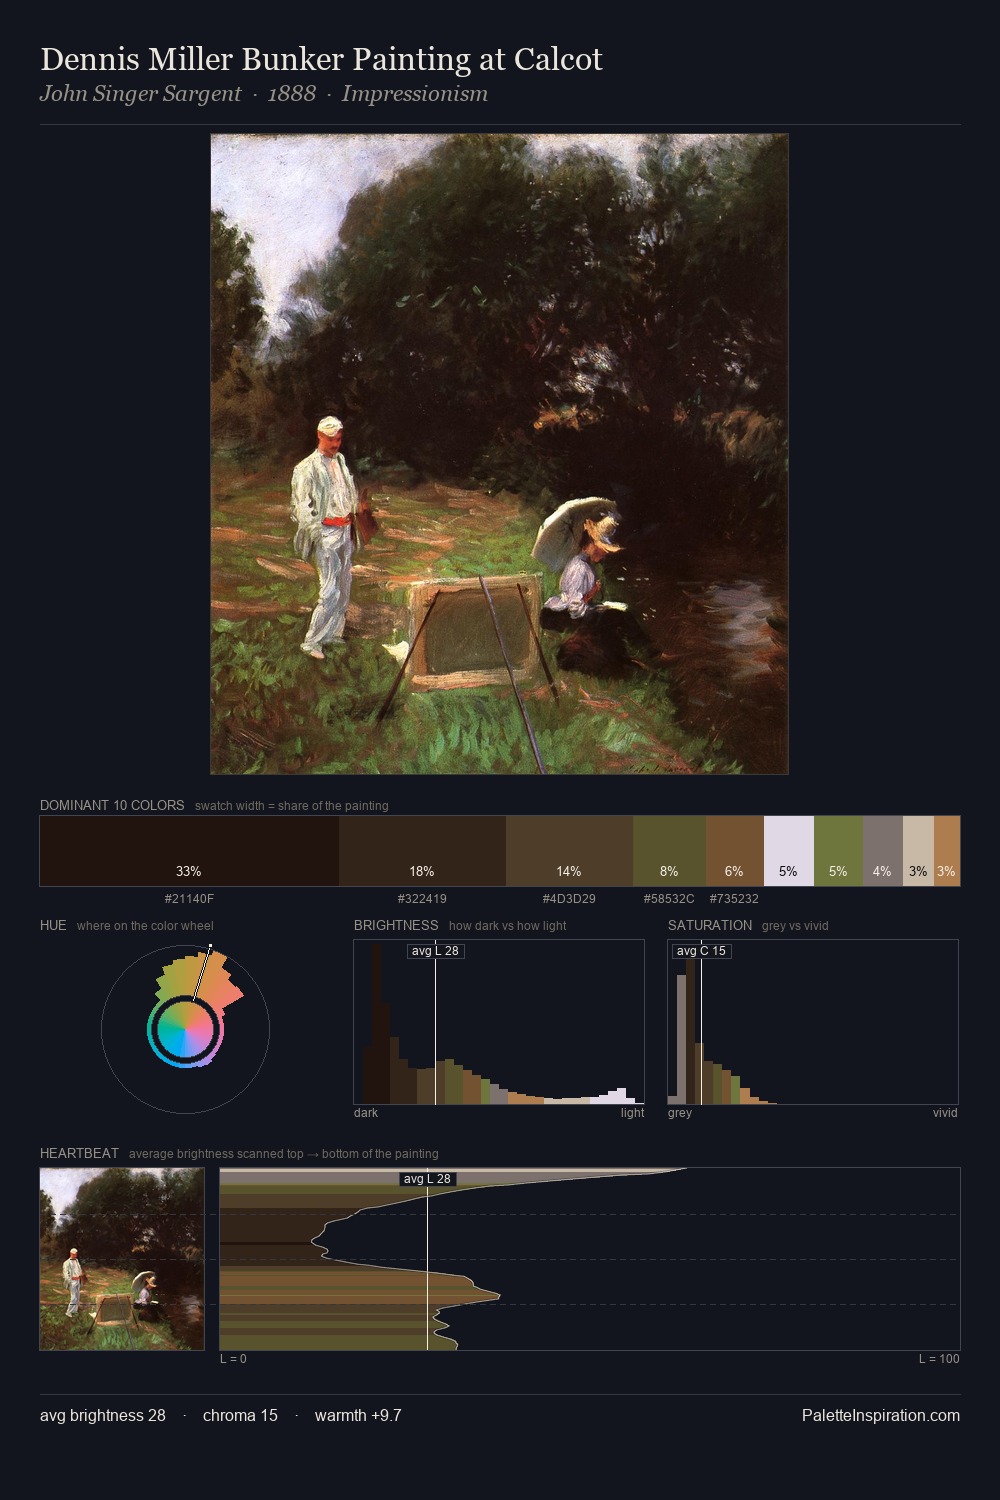1000x1500 pixels.
Task: Click the HEARTBEAT section heading
Action: pyautogui.click(x=79, y=1153)
